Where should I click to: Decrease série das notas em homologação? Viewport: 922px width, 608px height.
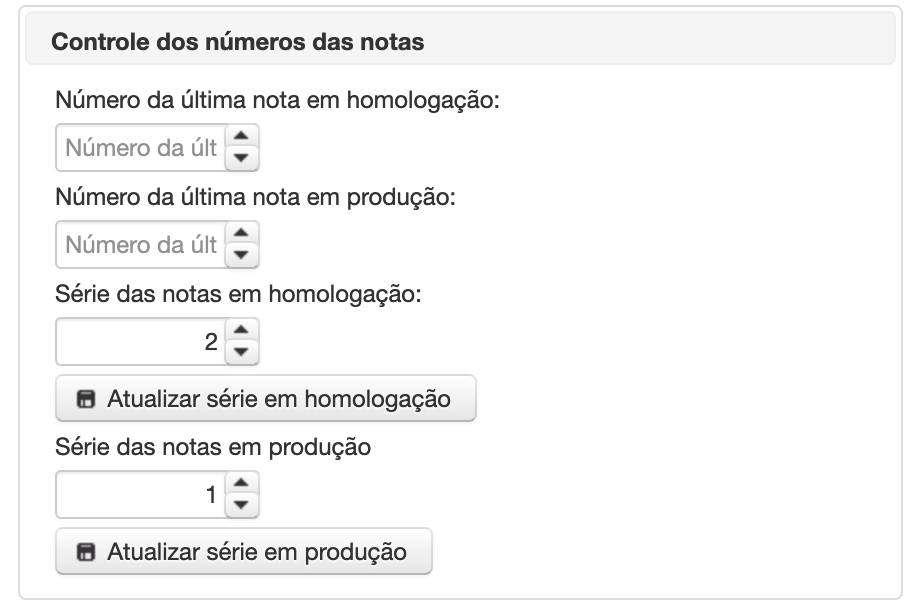click(241, 352)
